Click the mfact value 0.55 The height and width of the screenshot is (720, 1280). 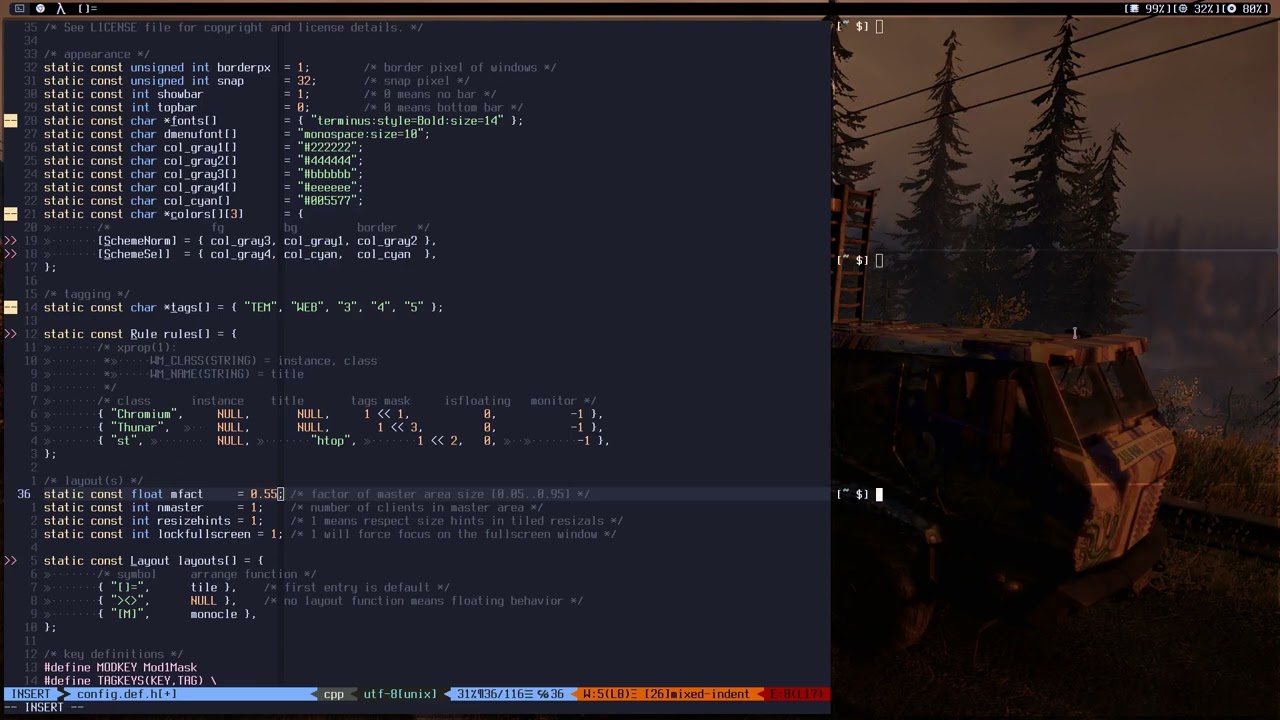click(x=264, y=494)
